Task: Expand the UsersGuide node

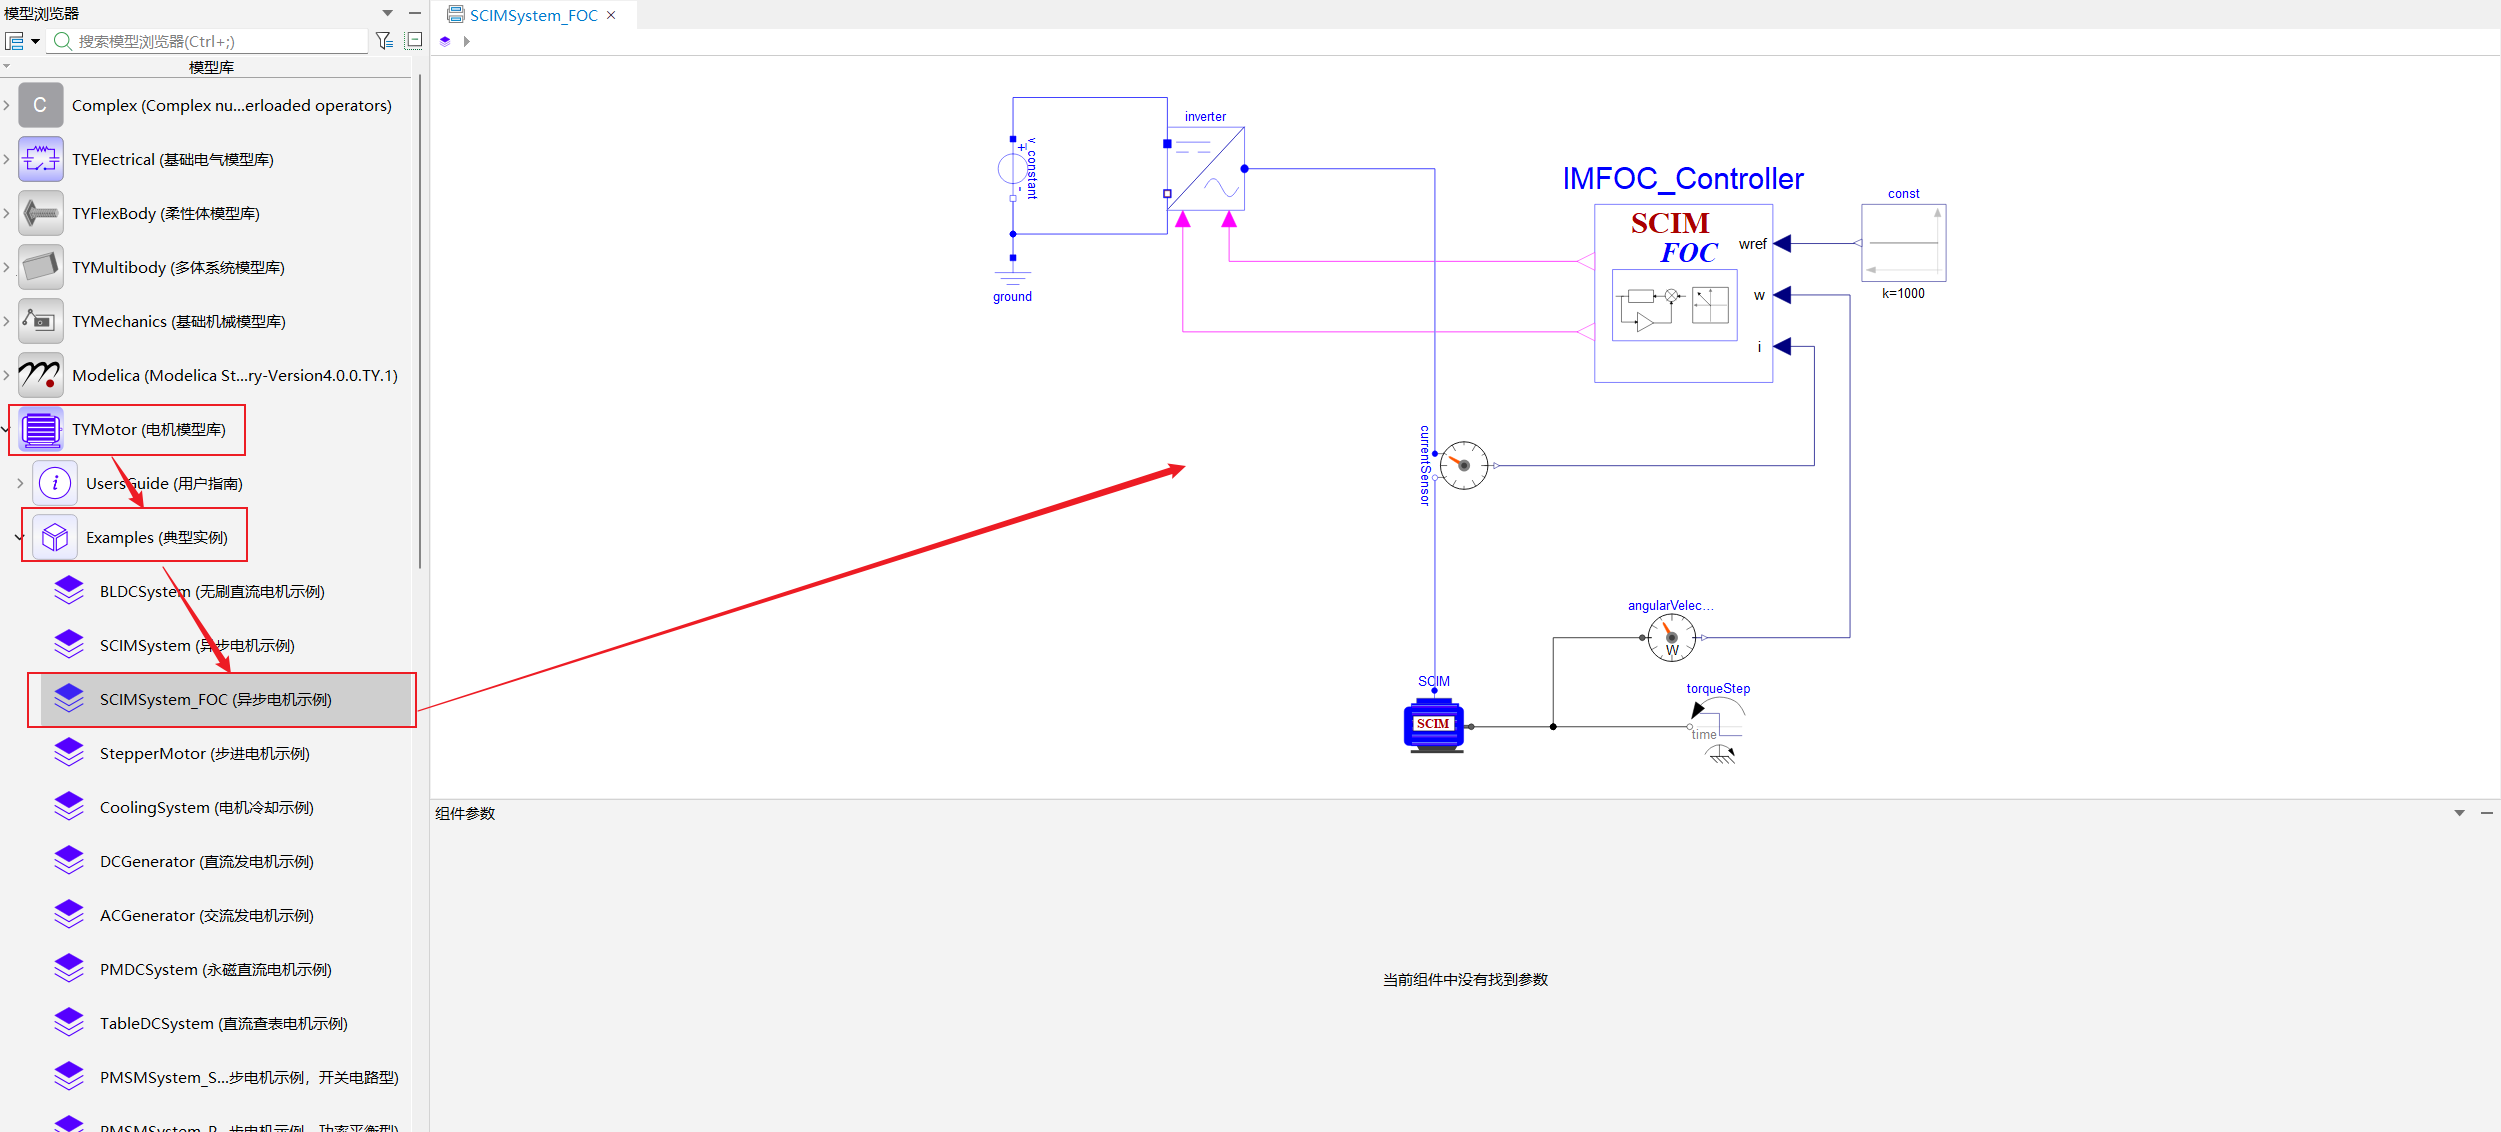Action: (20, 483)
